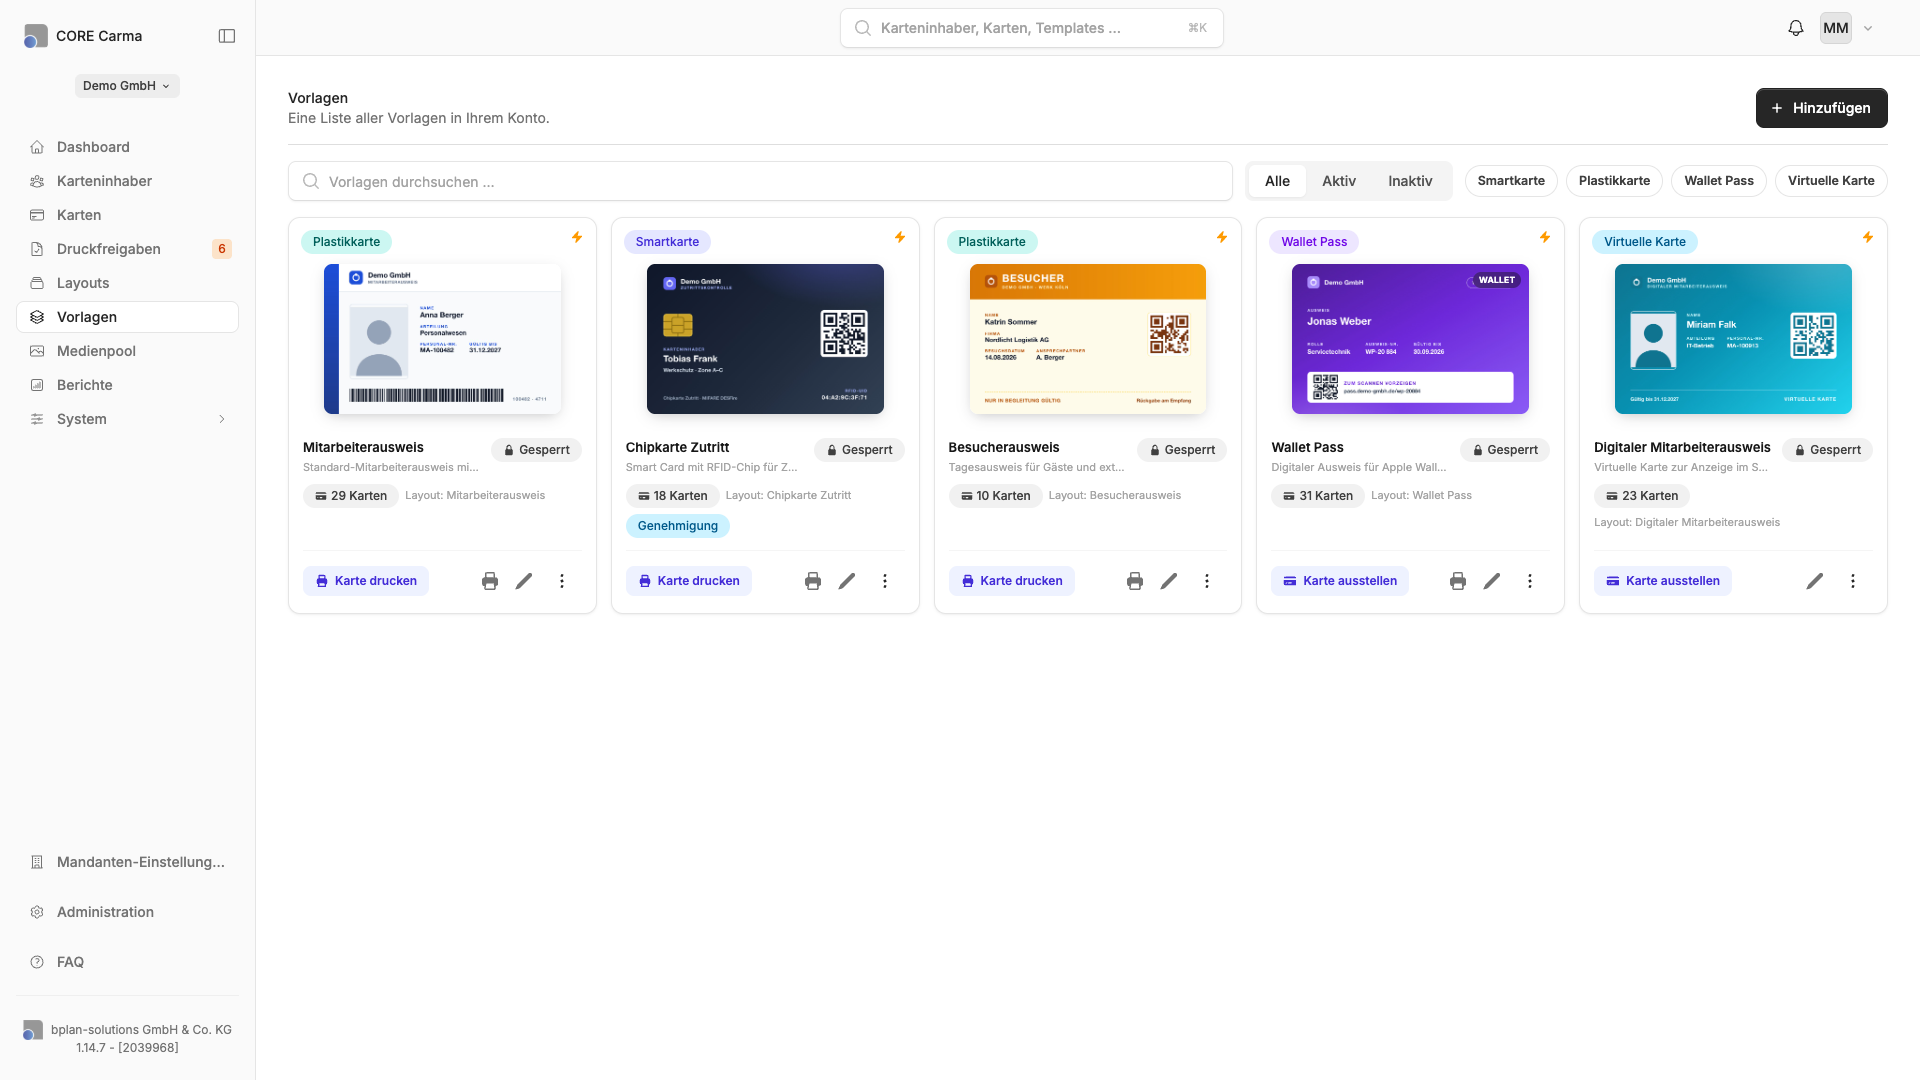Screen dimensions: 1920x1080
Task: Click Karte drucken on Besucherausweis card
Action: 1011,581
